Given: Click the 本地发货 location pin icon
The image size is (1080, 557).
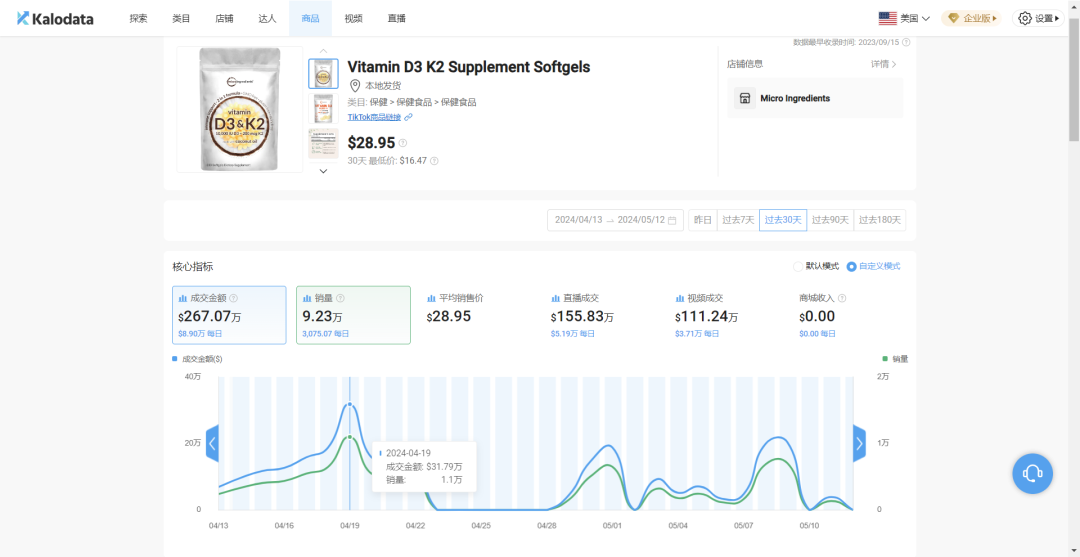Looking at the screenshot, I should 355,85.
